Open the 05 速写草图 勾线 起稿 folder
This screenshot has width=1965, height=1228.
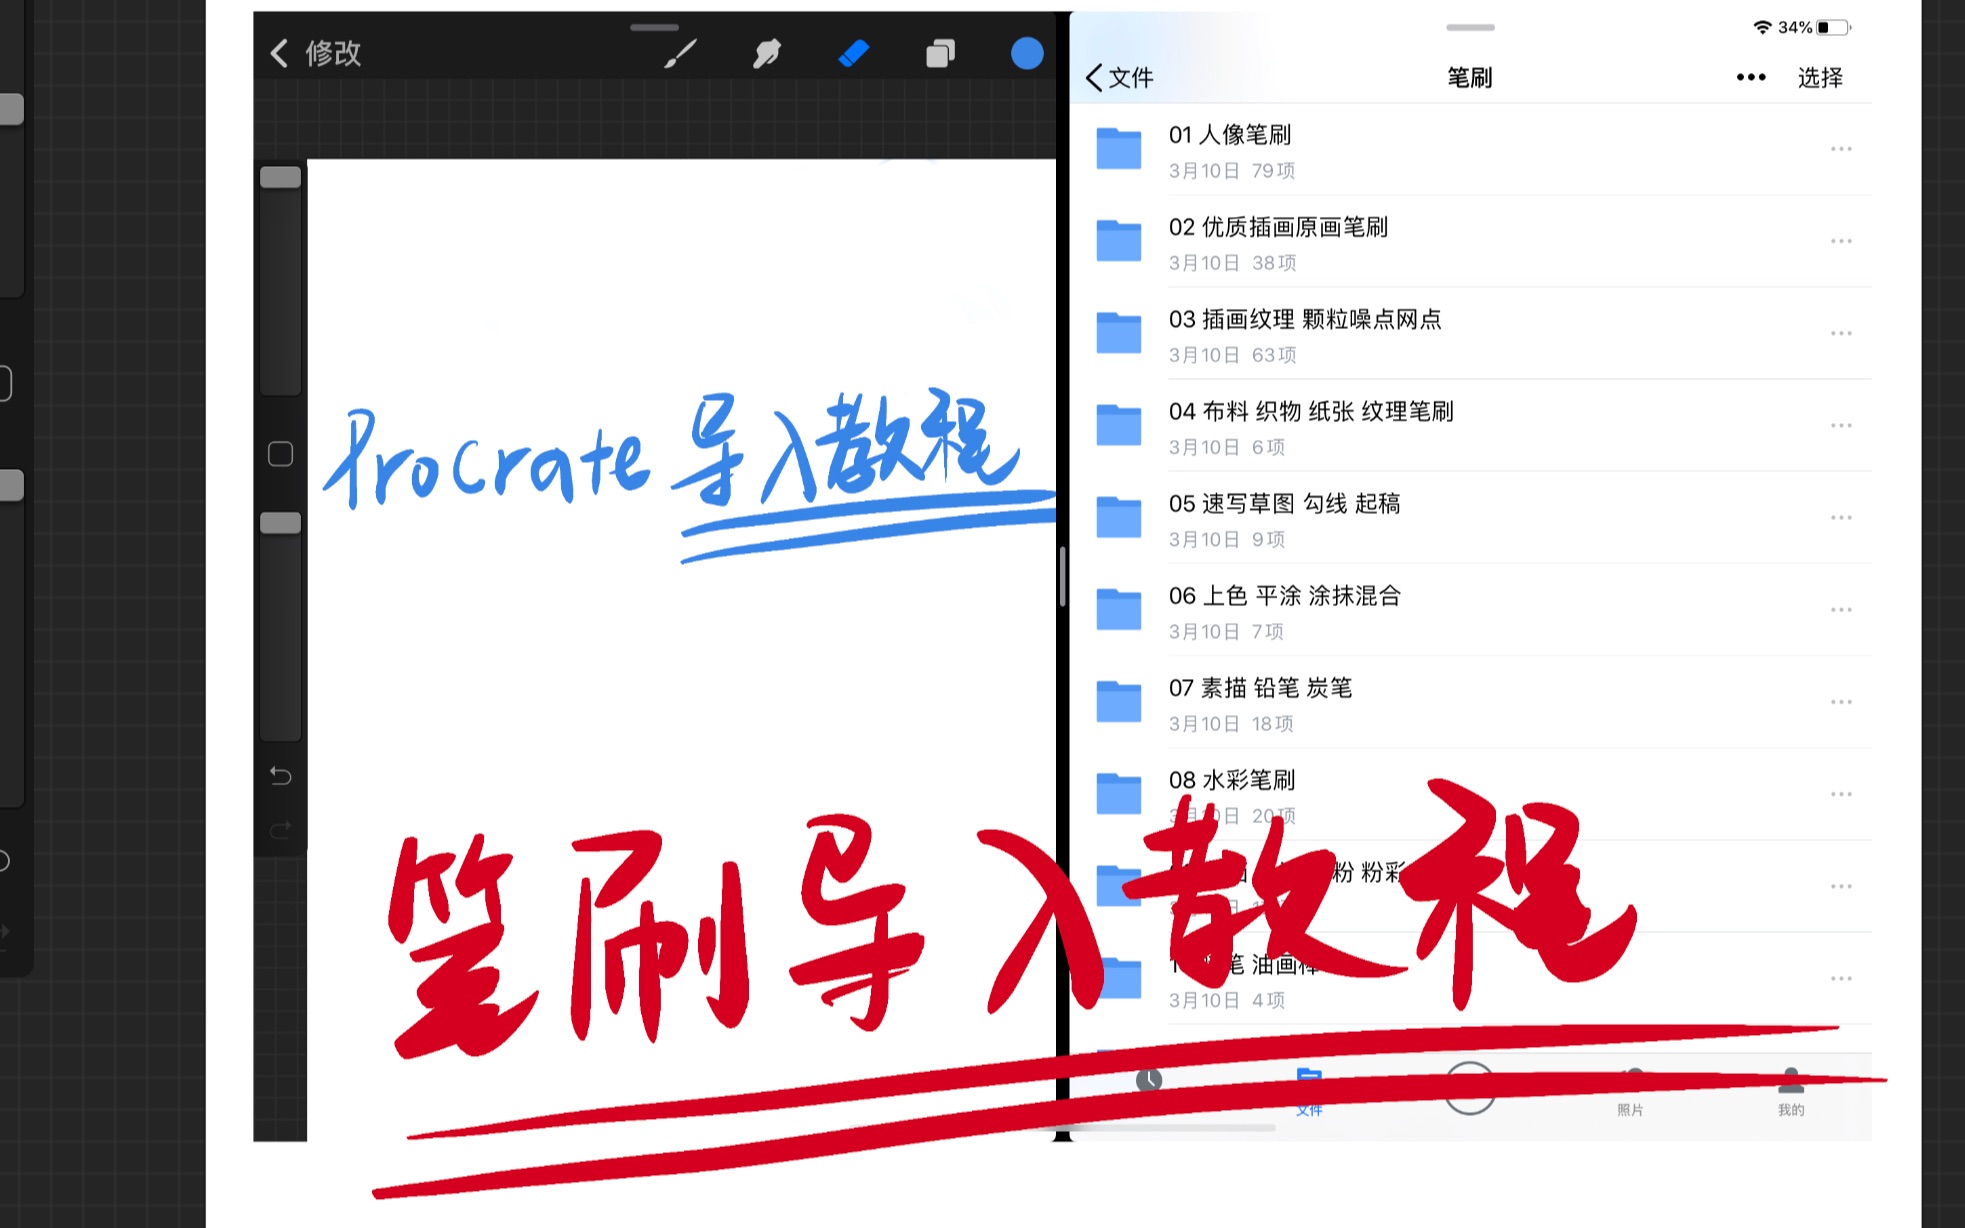tap(1286, 505)
